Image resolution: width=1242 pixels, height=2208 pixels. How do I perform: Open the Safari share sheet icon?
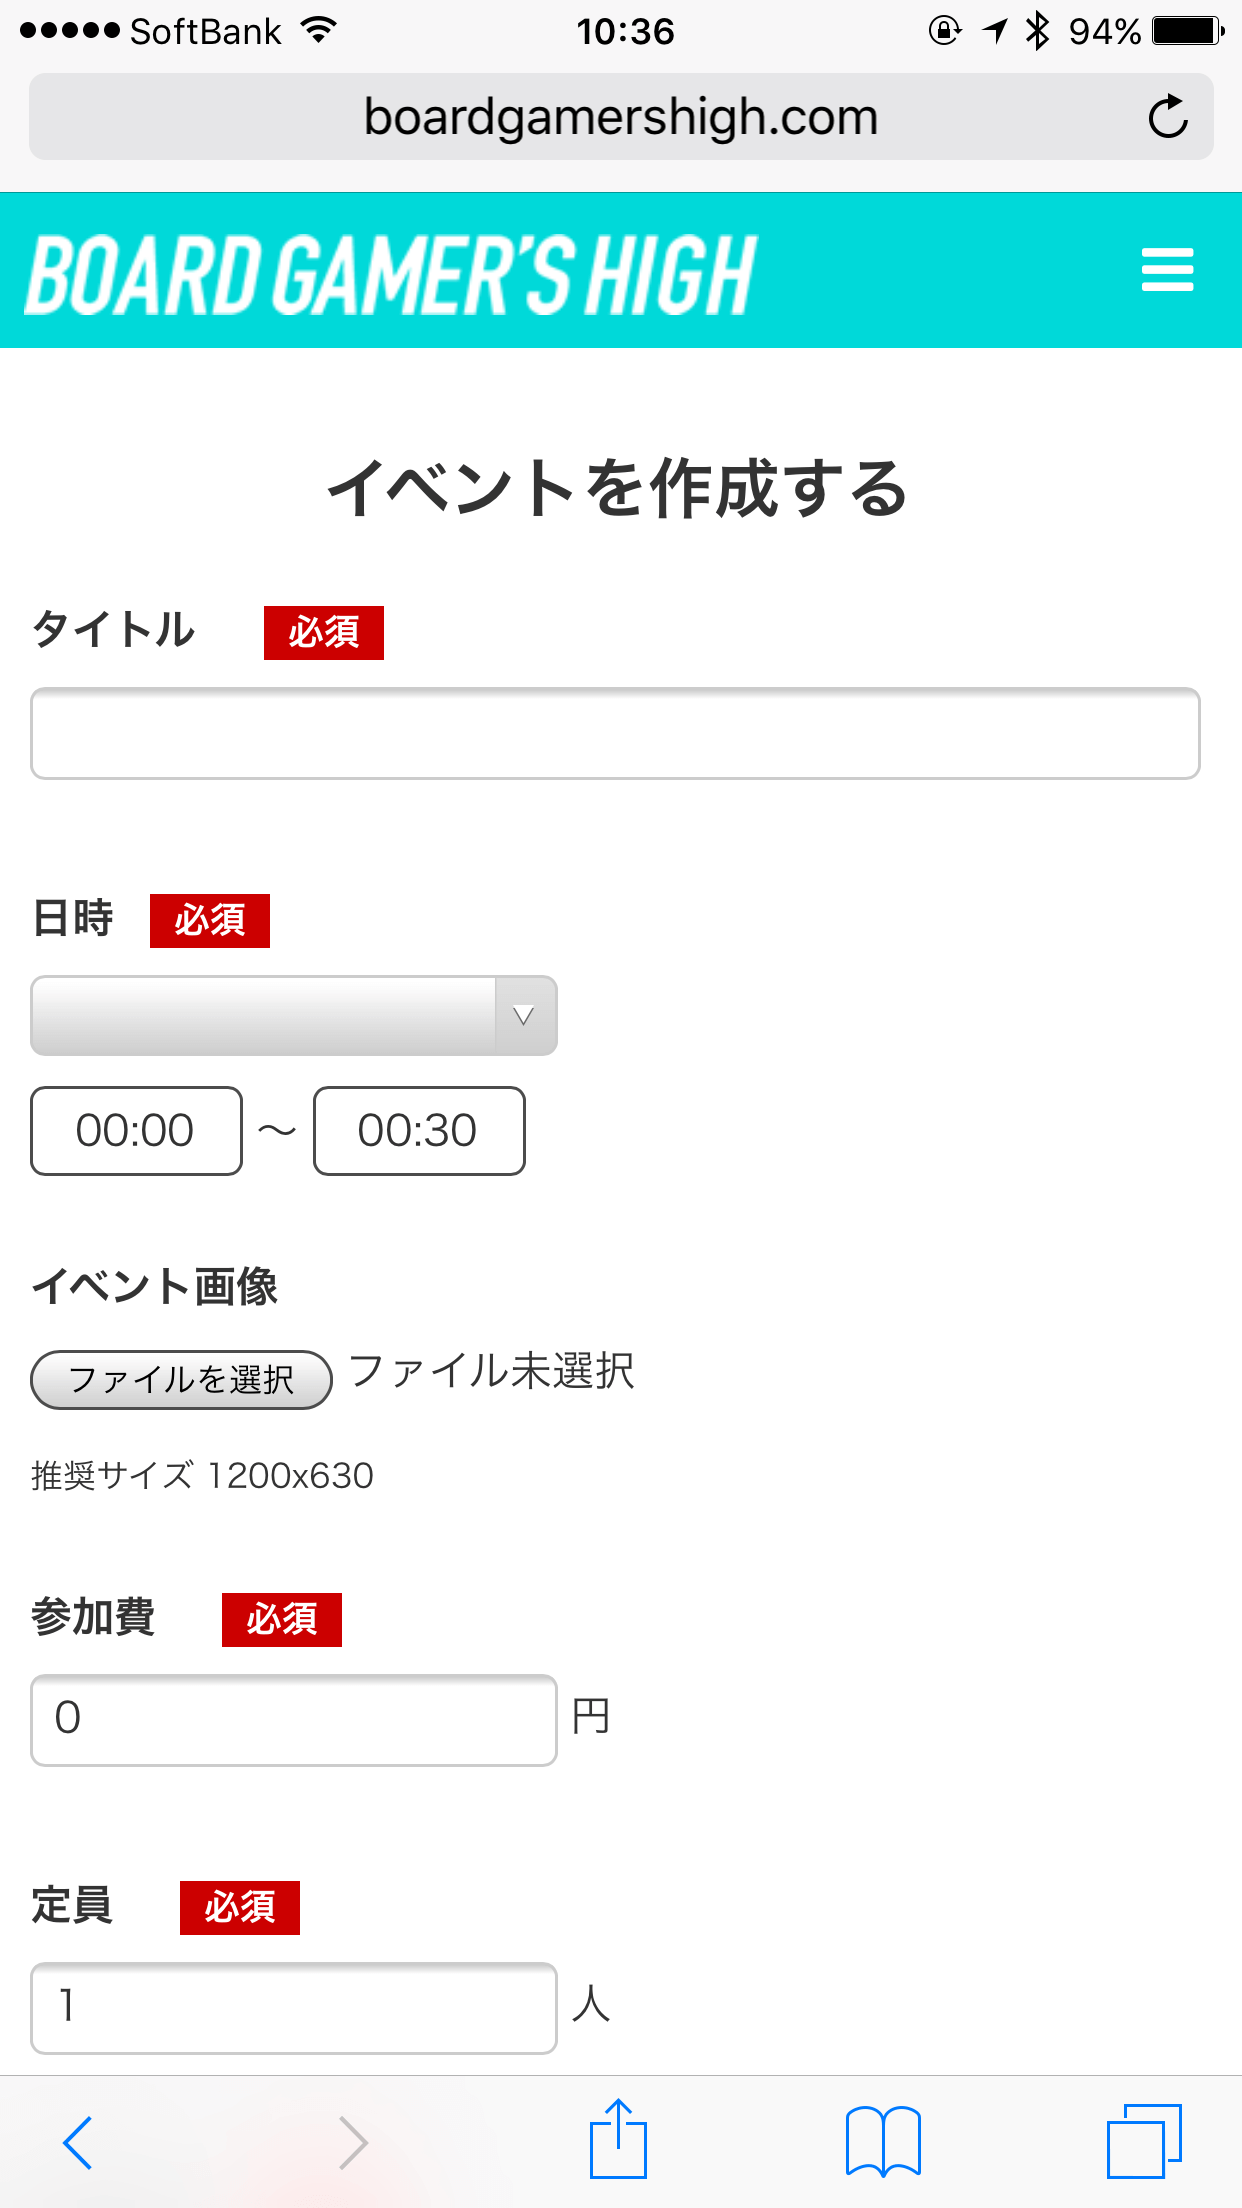(x=618, y=2140)
